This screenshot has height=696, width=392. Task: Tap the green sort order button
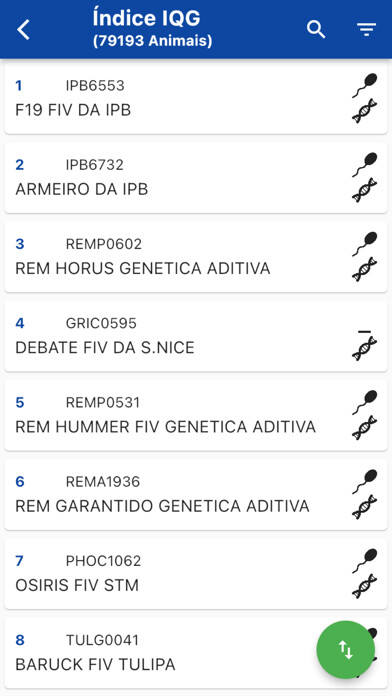(345, 650)
